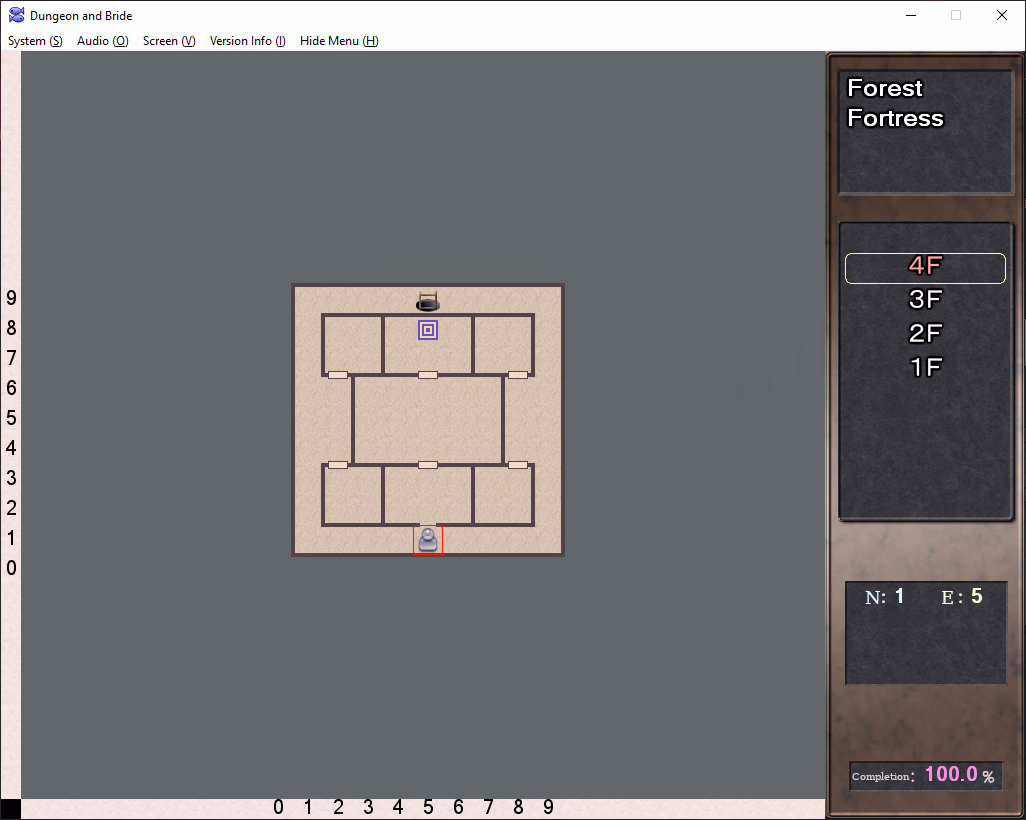Click the bottom-right door marker
Viewport: 1026px width, 820px height.
coord(518,465)
